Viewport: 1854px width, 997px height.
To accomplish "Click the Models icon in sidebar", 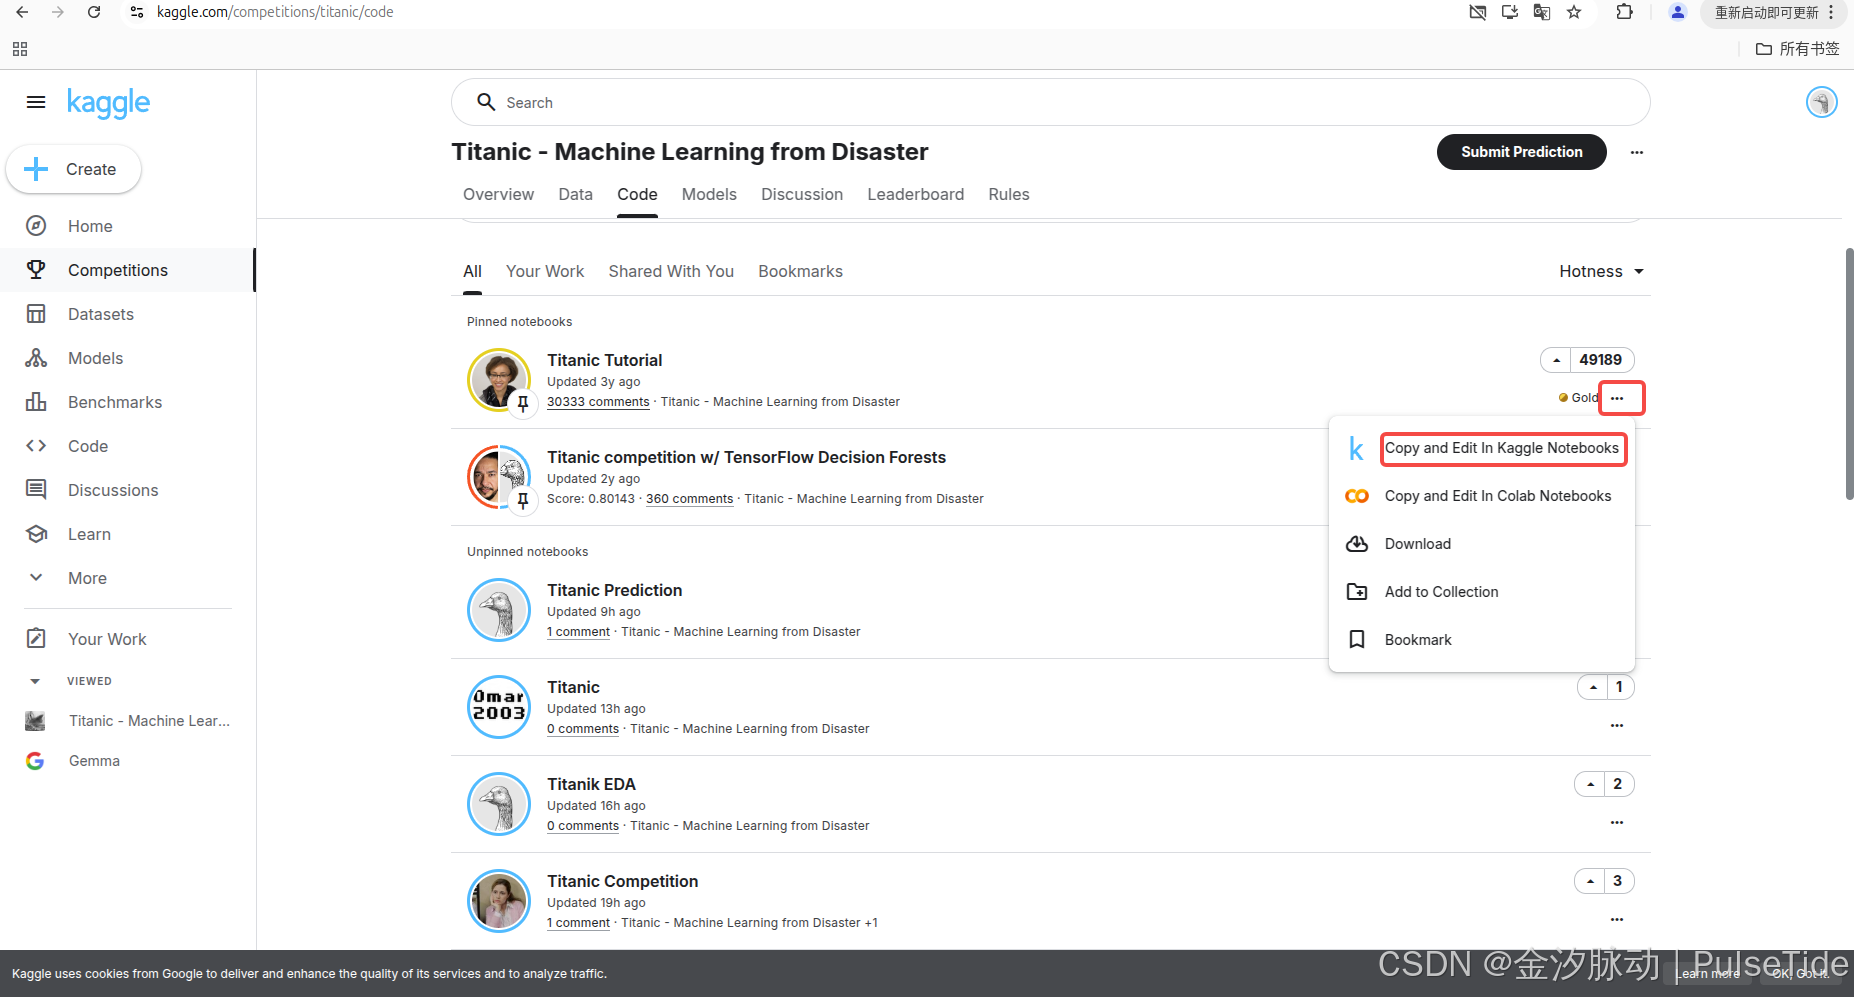I will (36, 358).
